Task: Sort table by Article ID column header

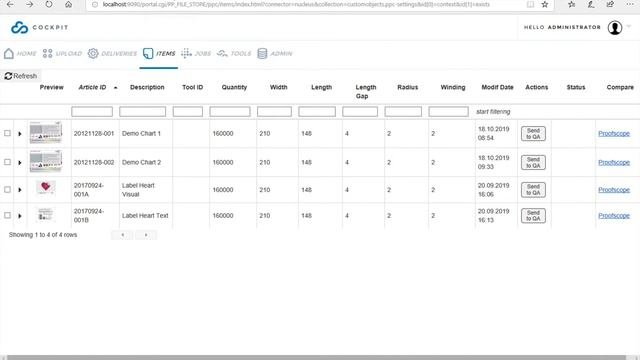Action: (92, 87)
